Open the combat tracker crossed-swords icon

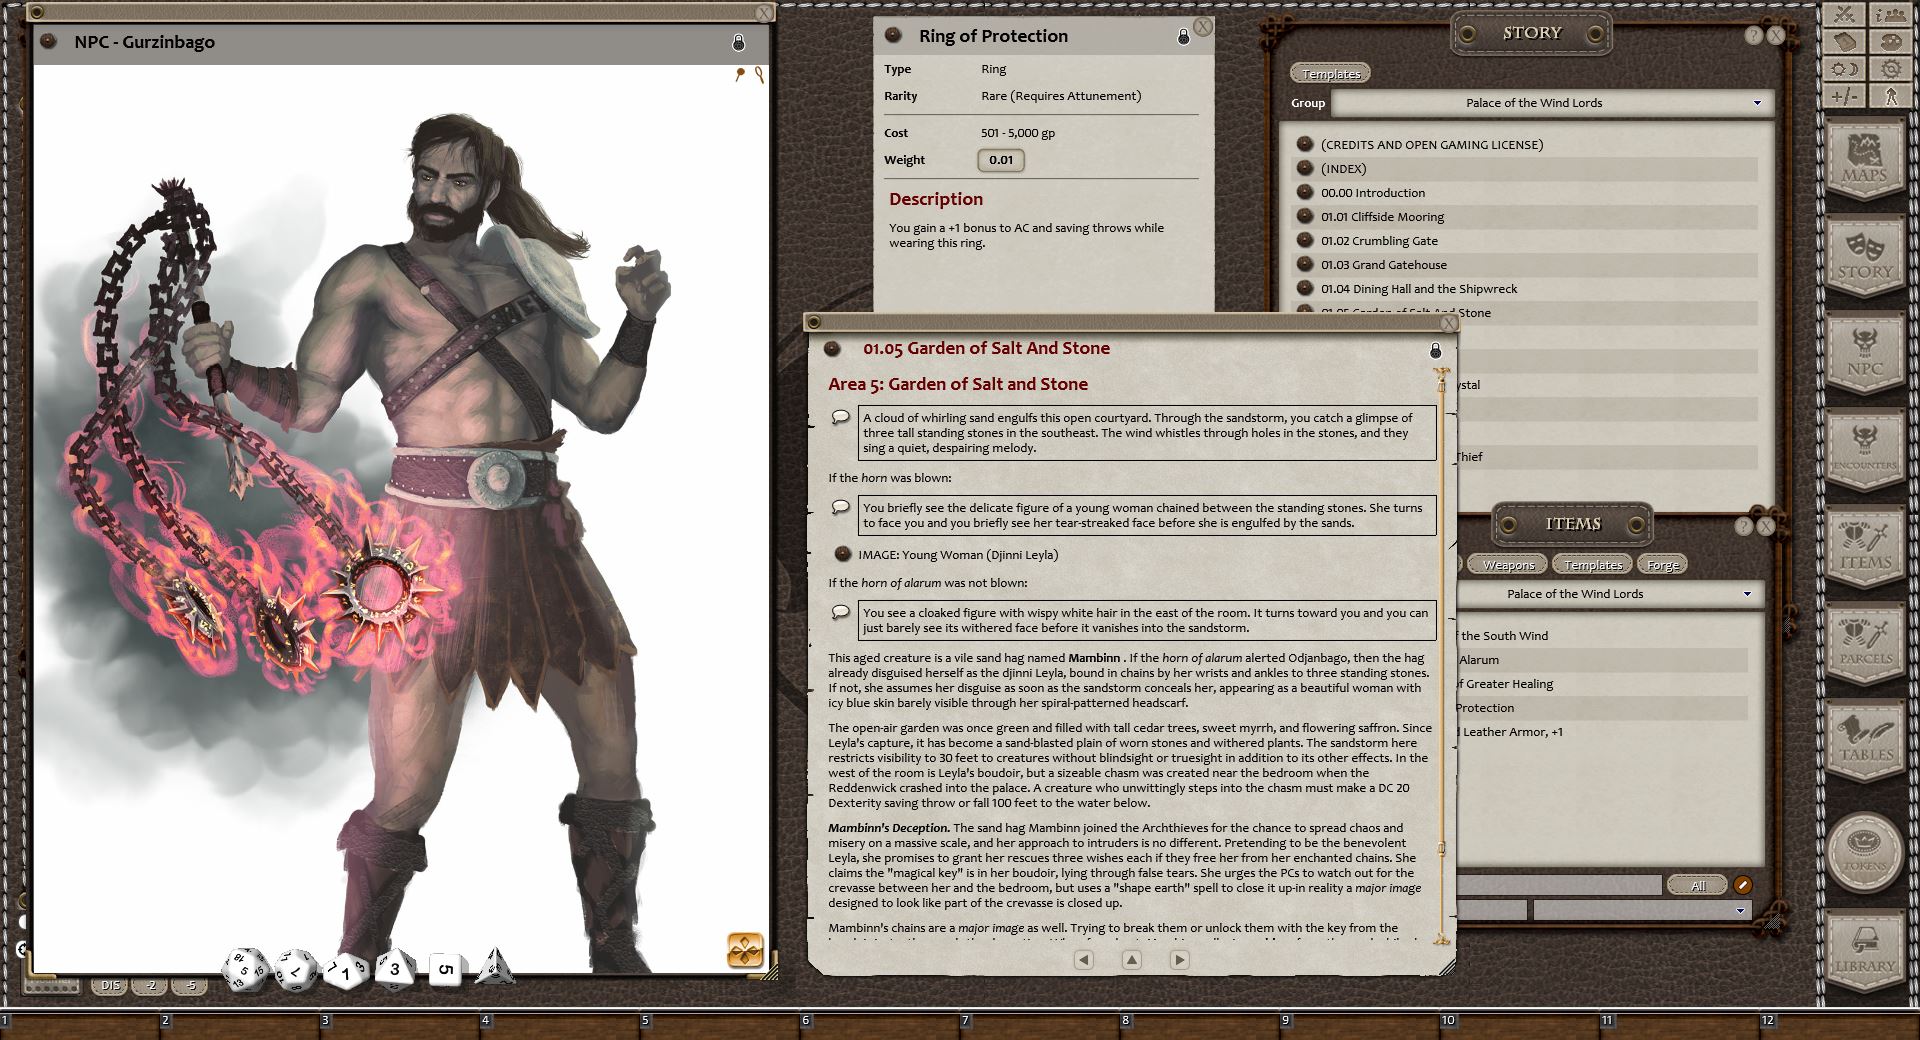(1845, 15)
